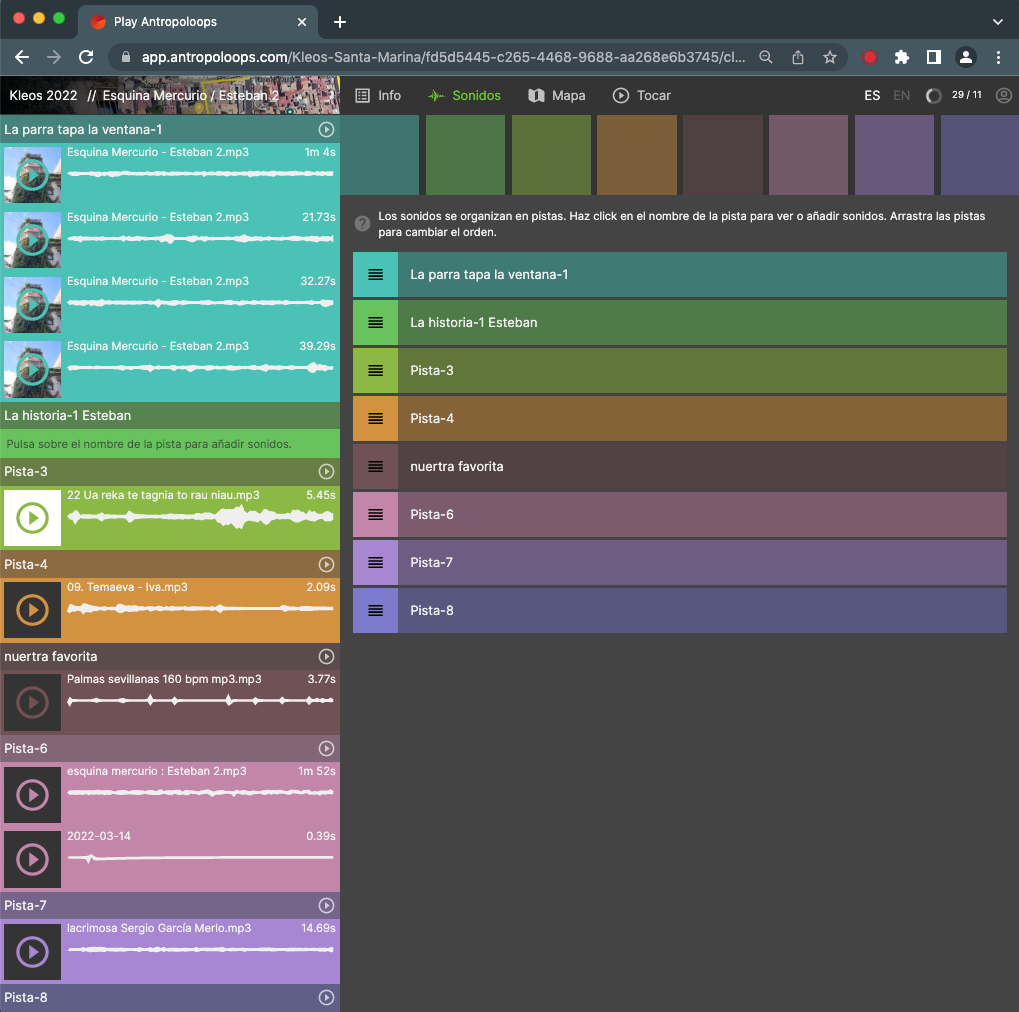
Task: Play the Temaeva - Iva.mp3 sound
Action: 32,610
